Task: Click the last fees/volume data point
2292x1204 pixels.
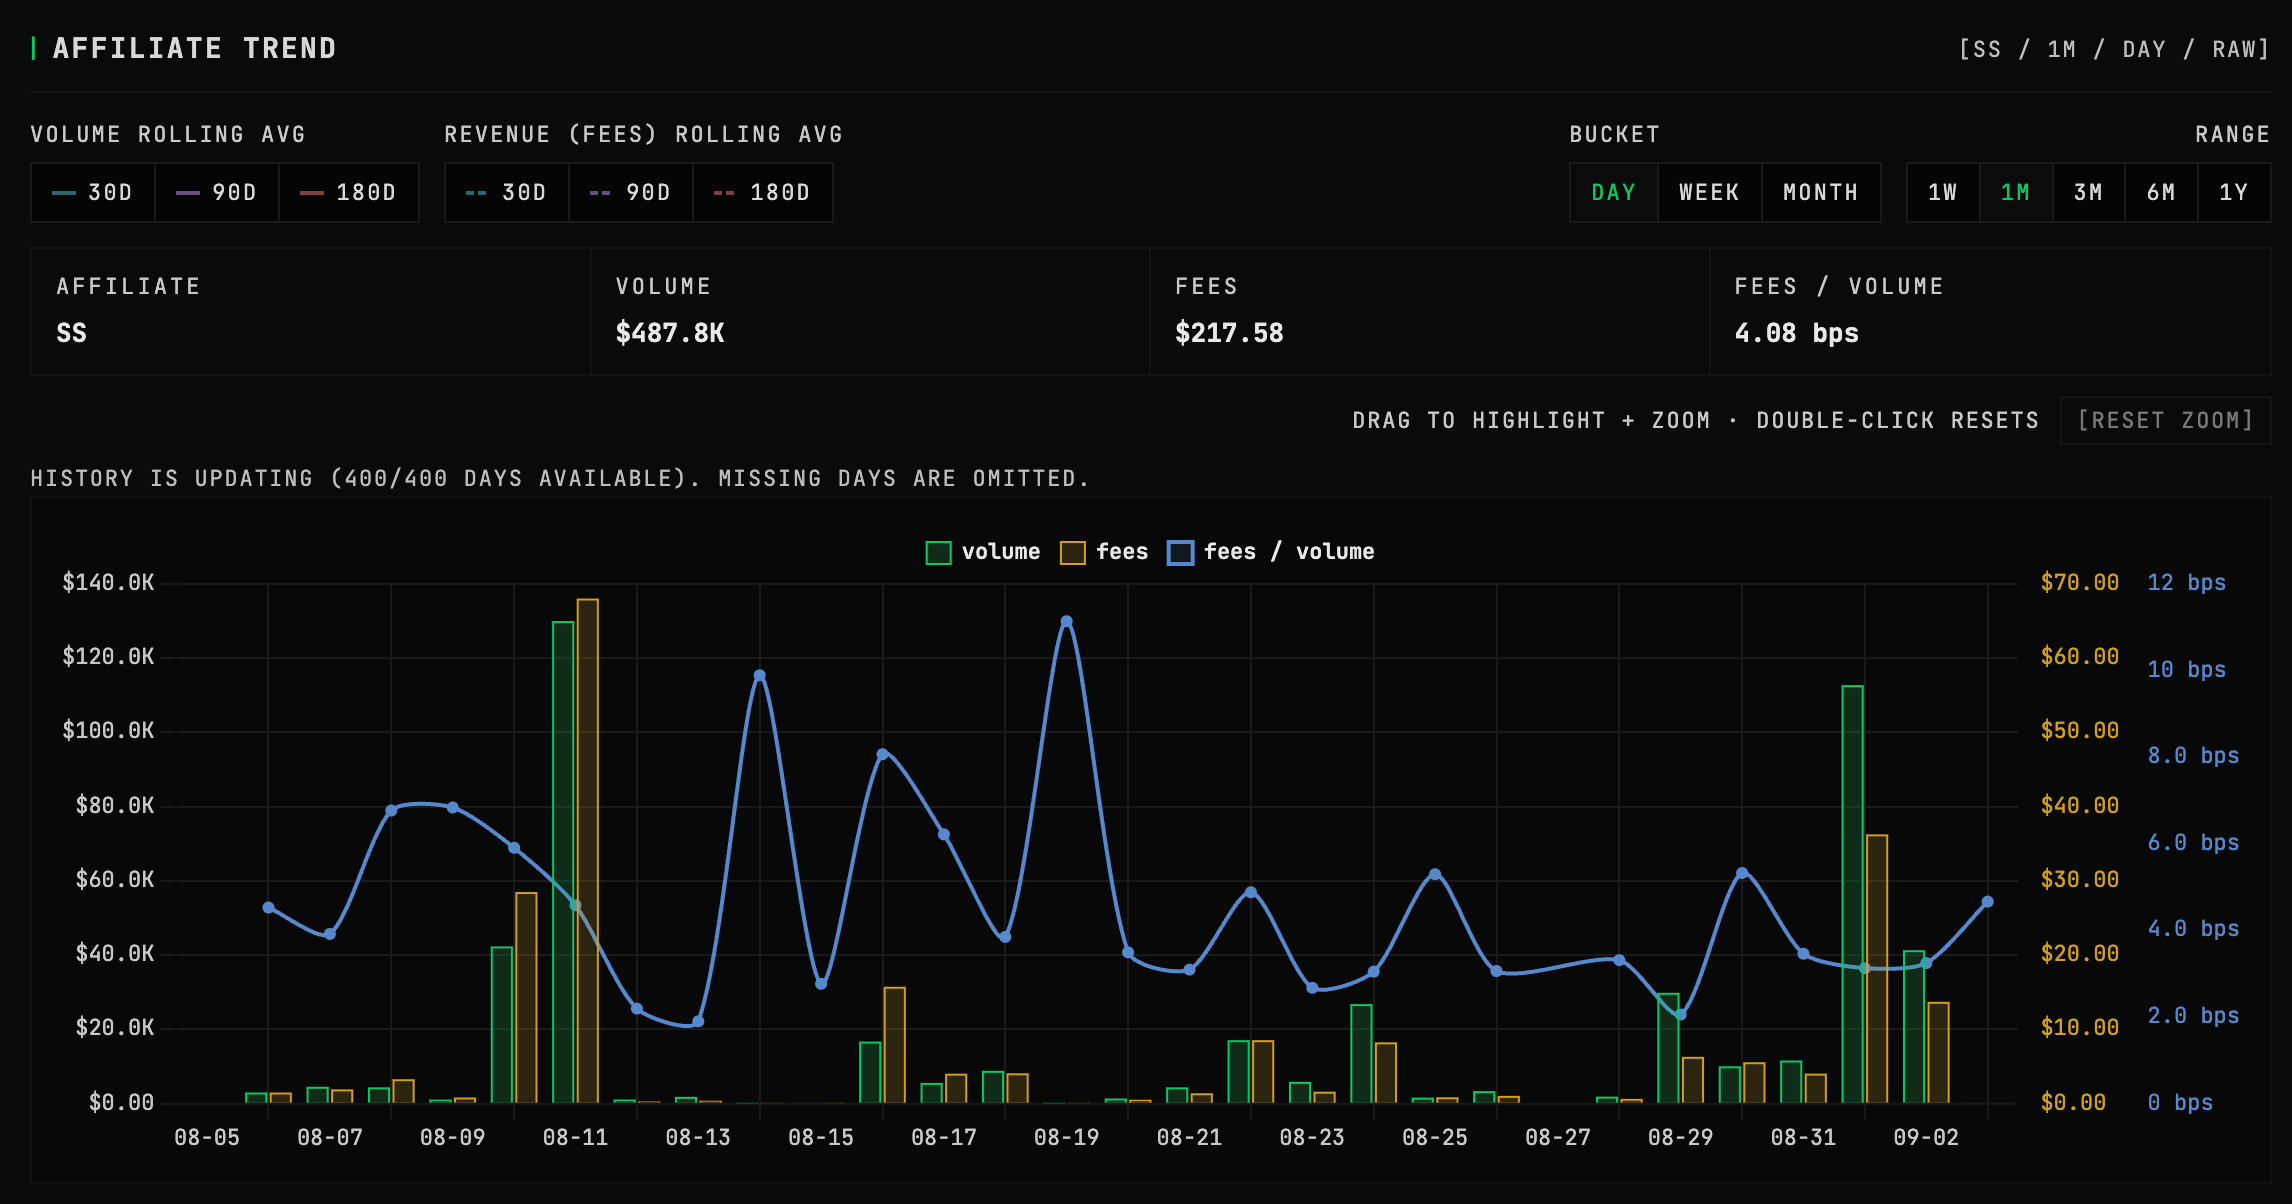Action: click(x=1988, y=902)
